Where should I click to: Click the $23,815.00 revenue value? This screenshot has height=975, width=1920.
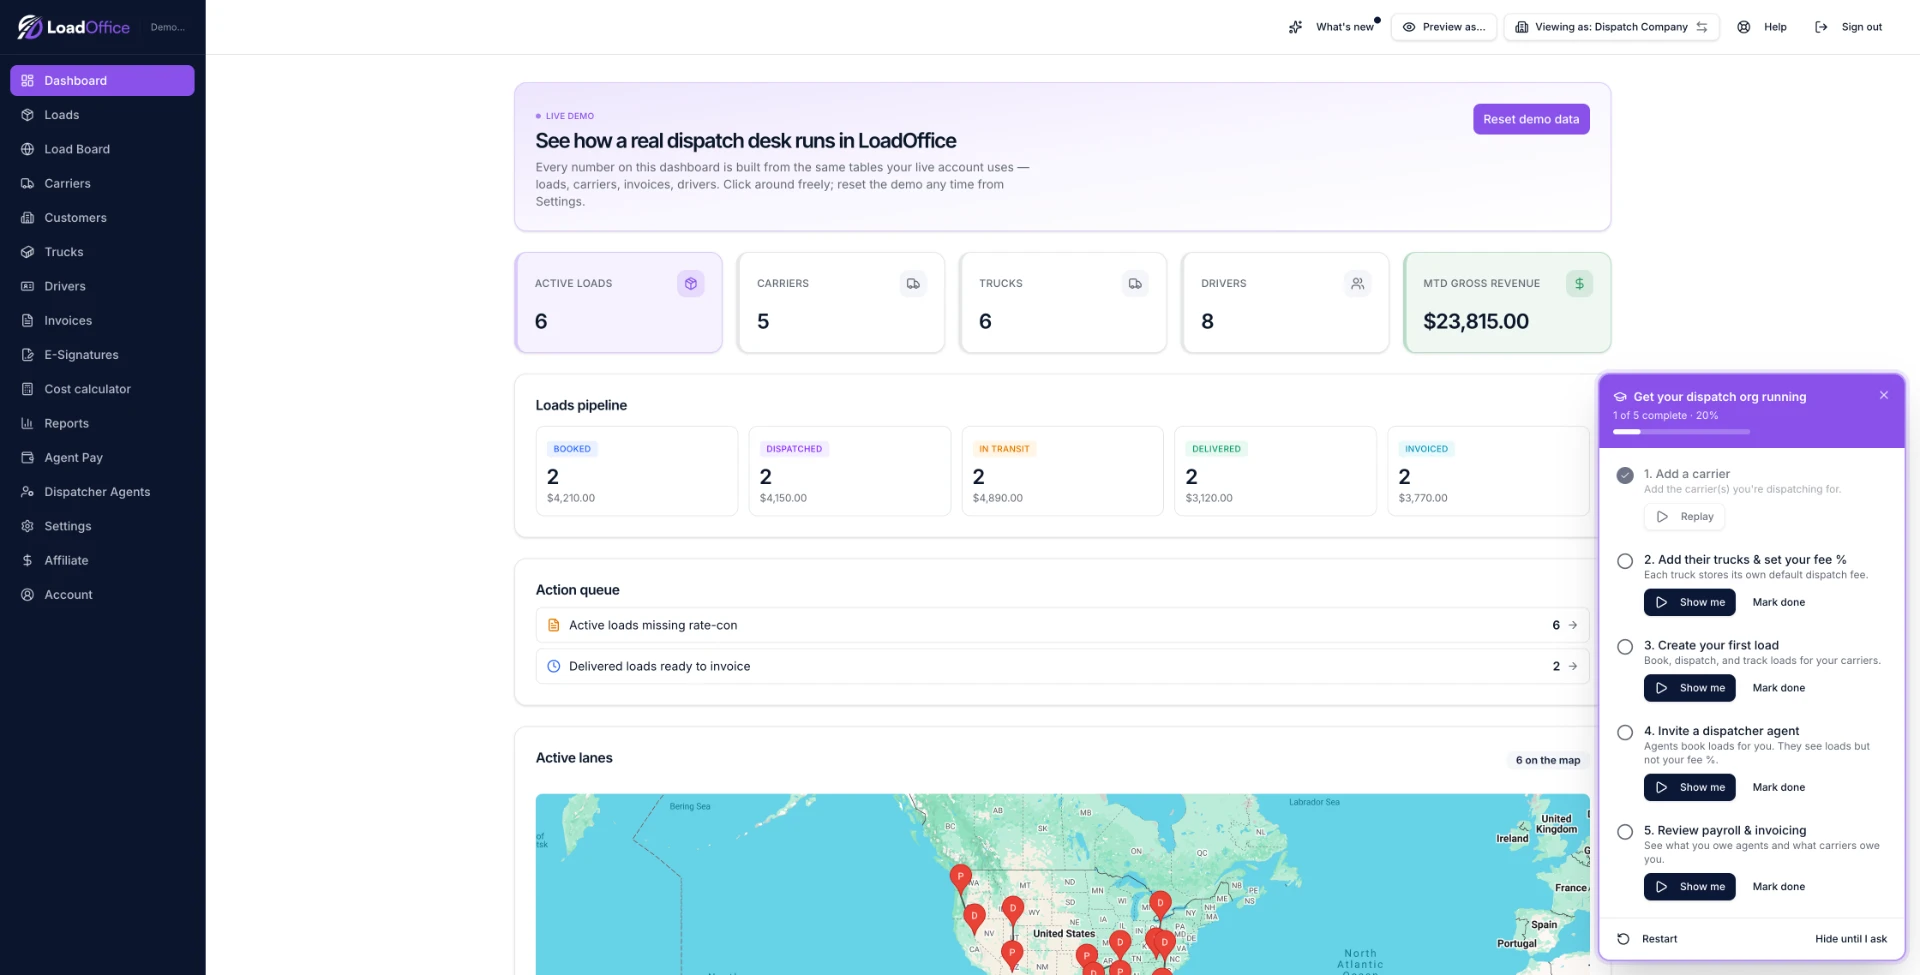pyautogui.click(x=1476, y=321)
